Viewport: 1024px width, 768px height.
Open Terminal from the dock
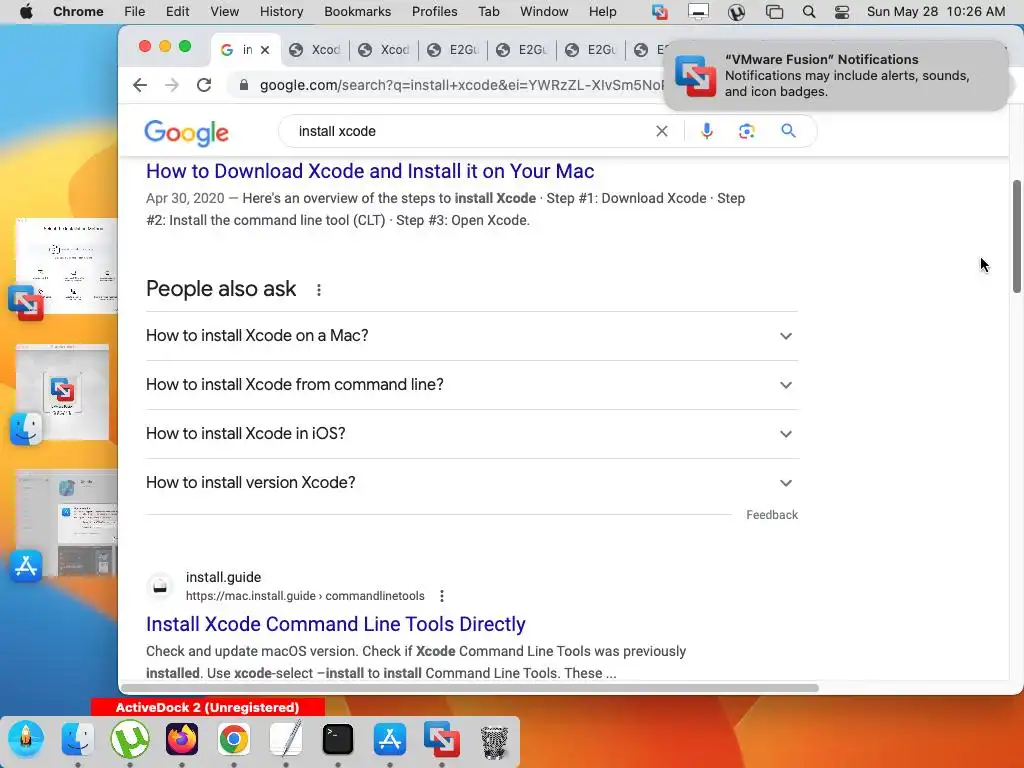[x=338, y=739]
